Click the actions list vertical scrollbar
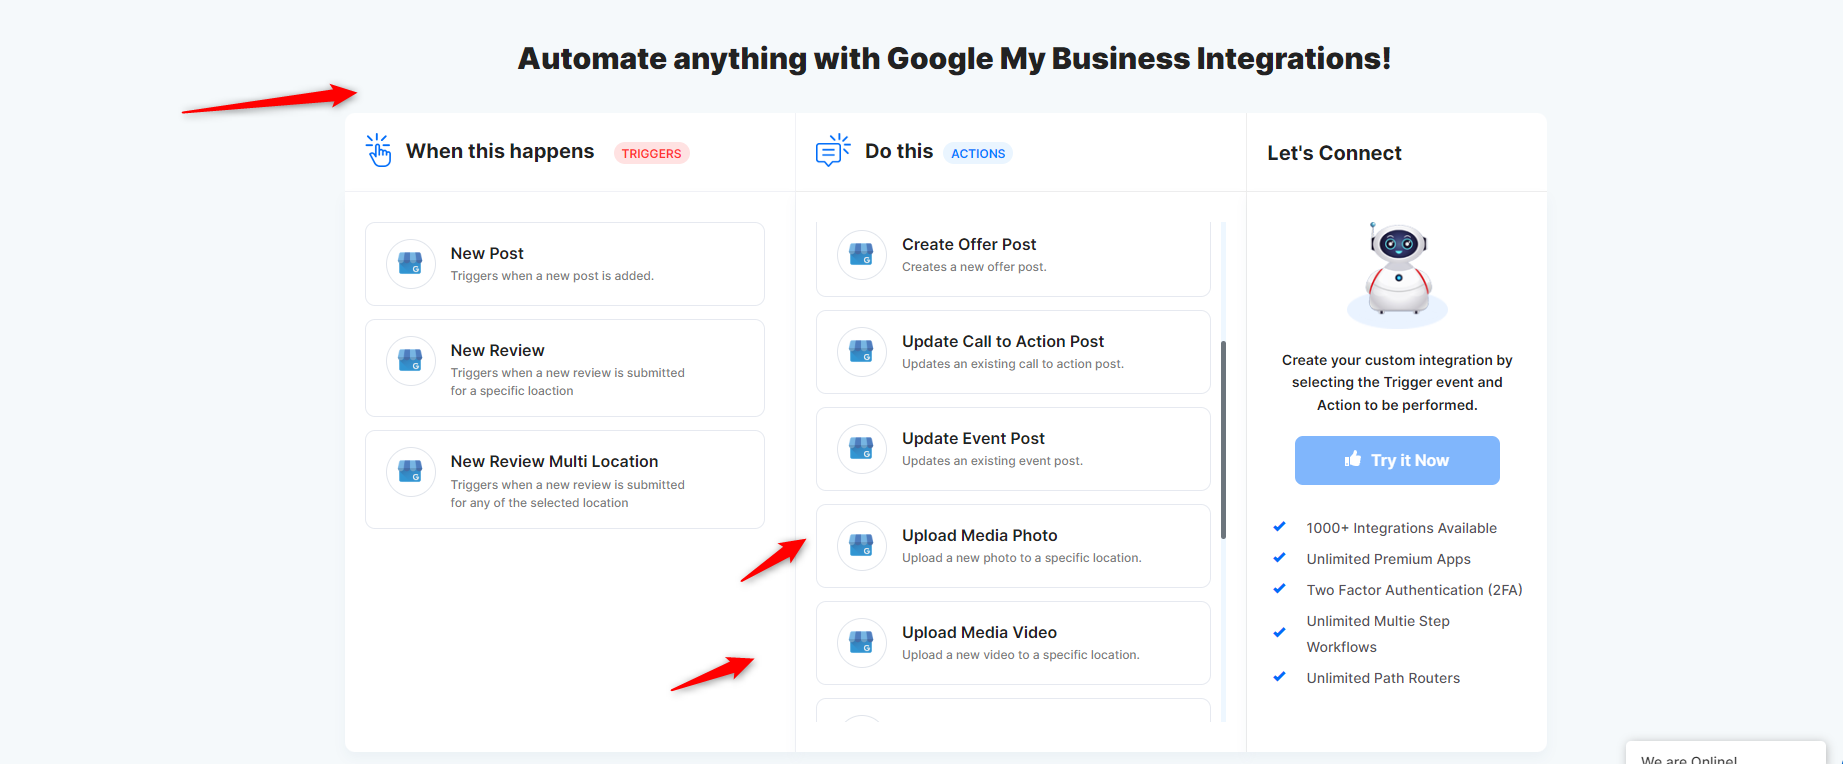 pyautogui.click(x=1223, y=440)
